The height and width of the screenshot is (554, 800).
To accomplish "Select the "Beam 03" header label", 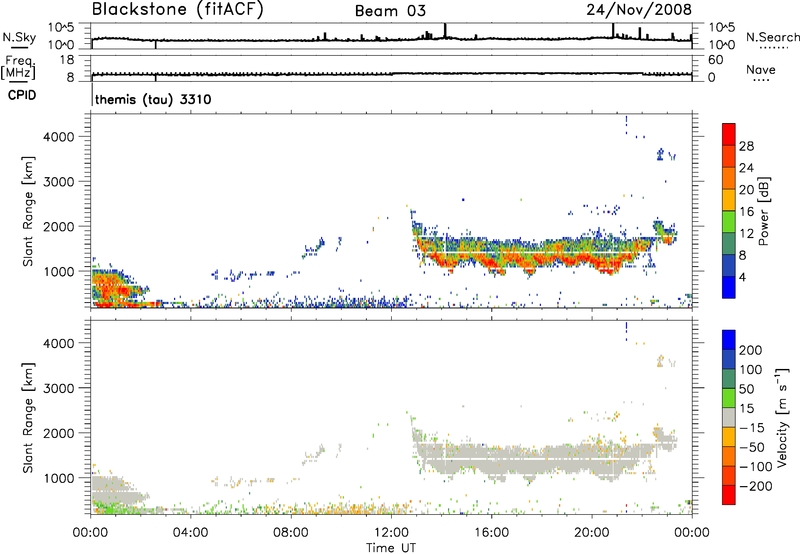I will (x=390, y=11).
